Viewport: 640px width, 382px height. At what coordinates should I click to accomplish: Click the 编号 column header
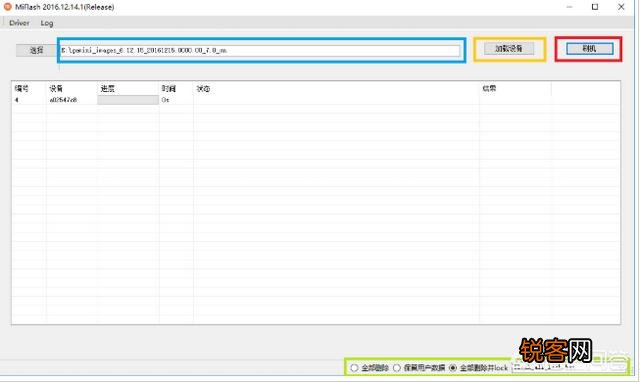(x=22, y=88)
